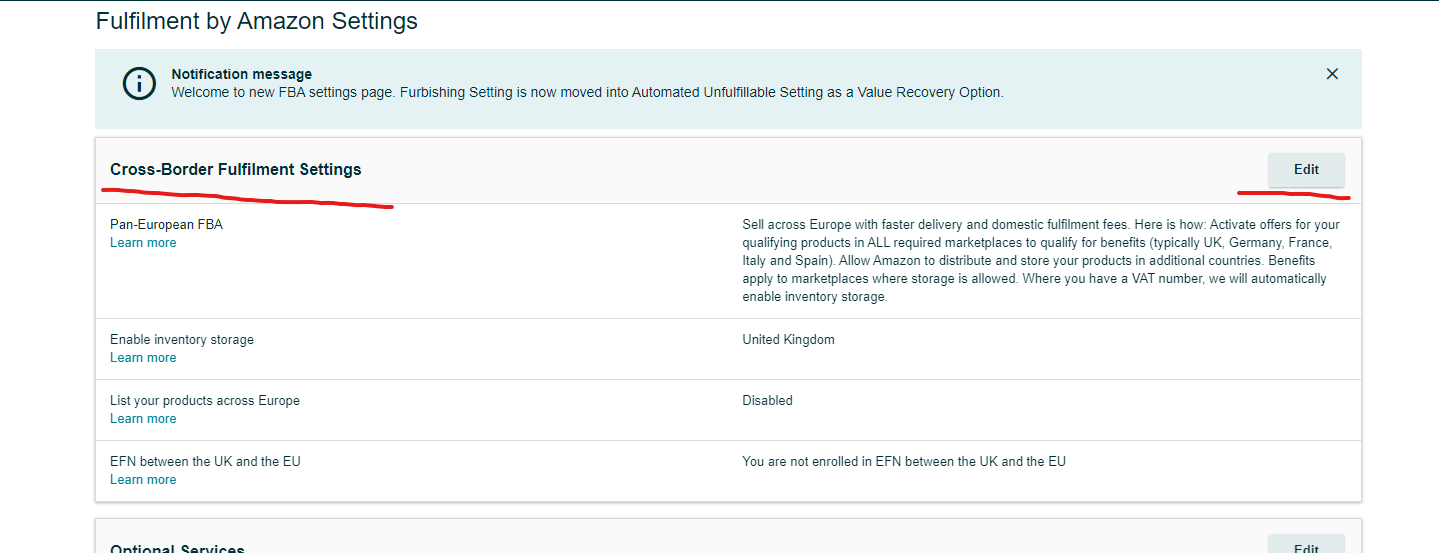Open Learn more under Enable inventory storage
Viewport: 1439px width, 553px height.
tap(143, 358)
